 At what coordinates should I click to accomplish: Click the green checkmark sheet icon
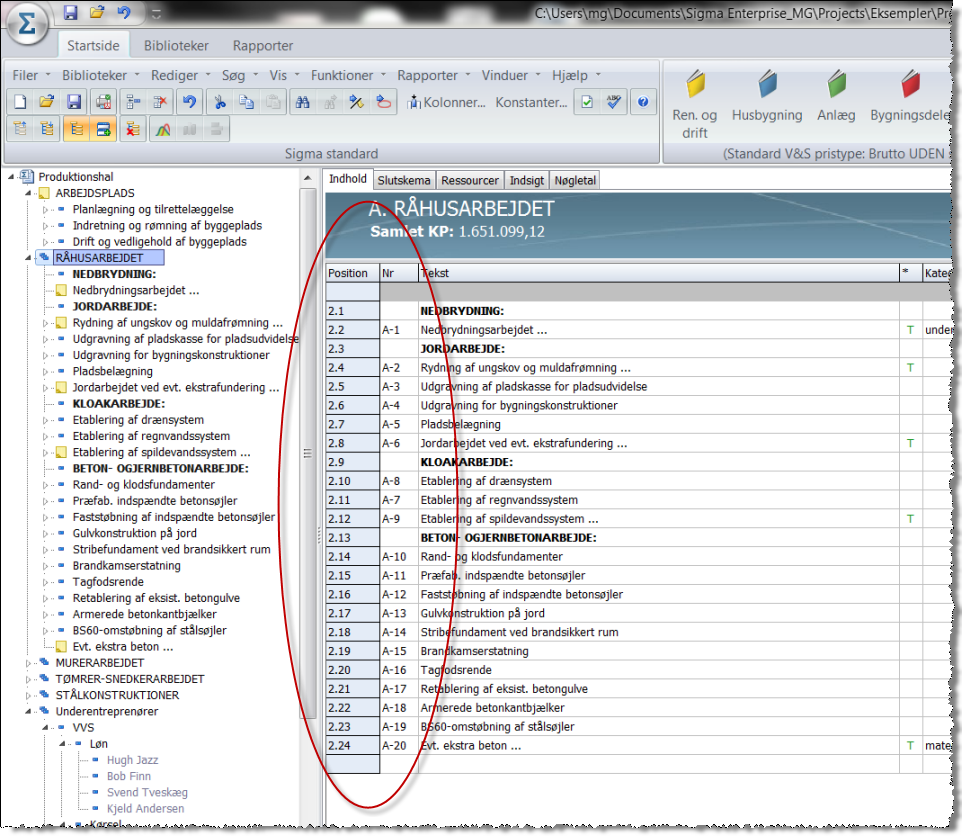tap(587, 102)
